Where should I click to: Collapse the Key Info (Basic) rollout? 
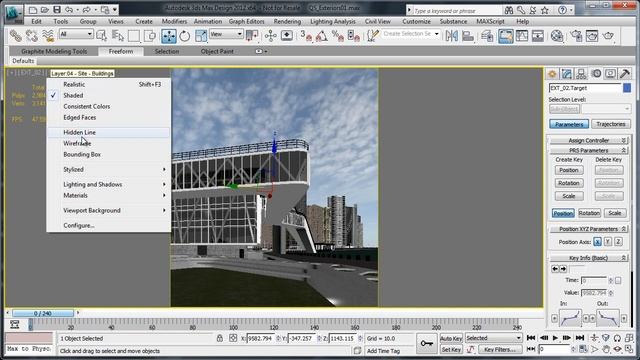589,258
